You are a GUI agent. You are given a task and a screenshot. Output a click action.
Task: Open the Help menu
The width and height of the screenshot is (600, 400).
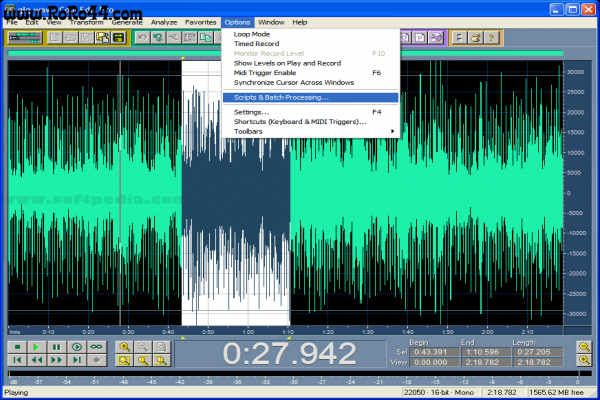tap(300, 22)
